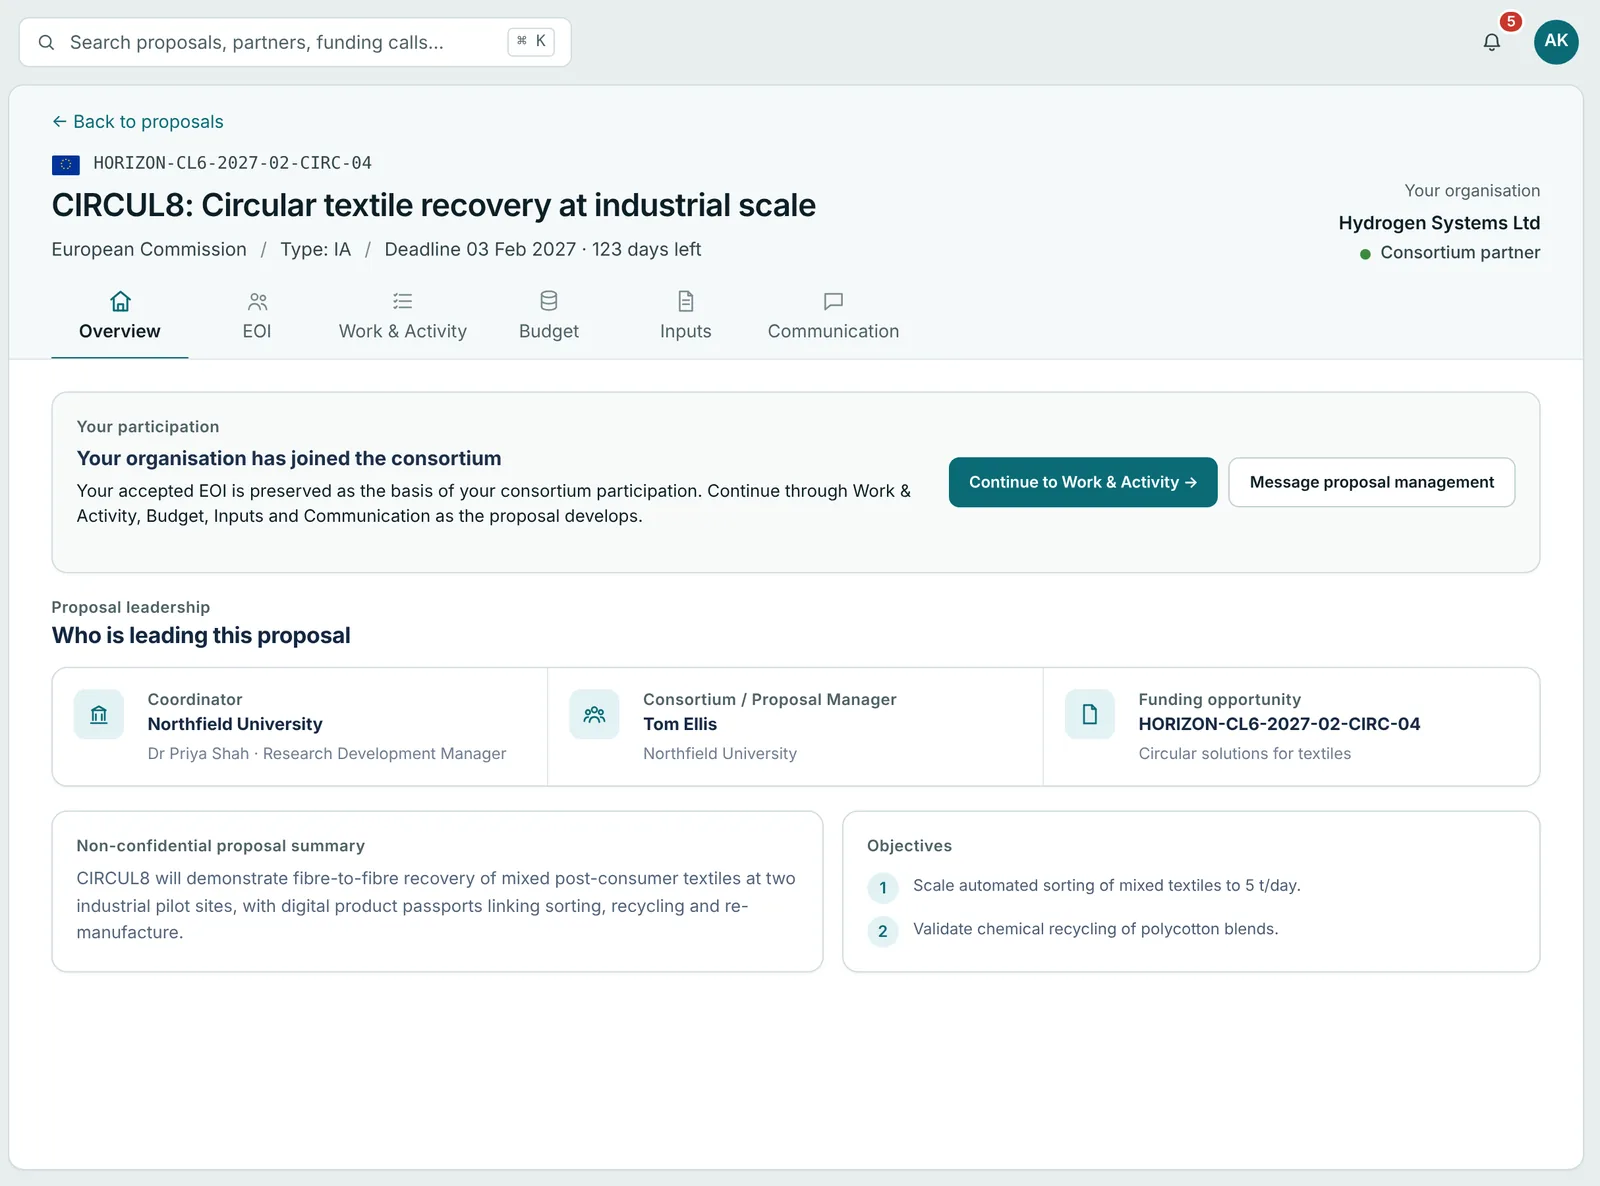1600x1186 pixels.
Task: Click Back to proposals link
Action: [138, 122]
